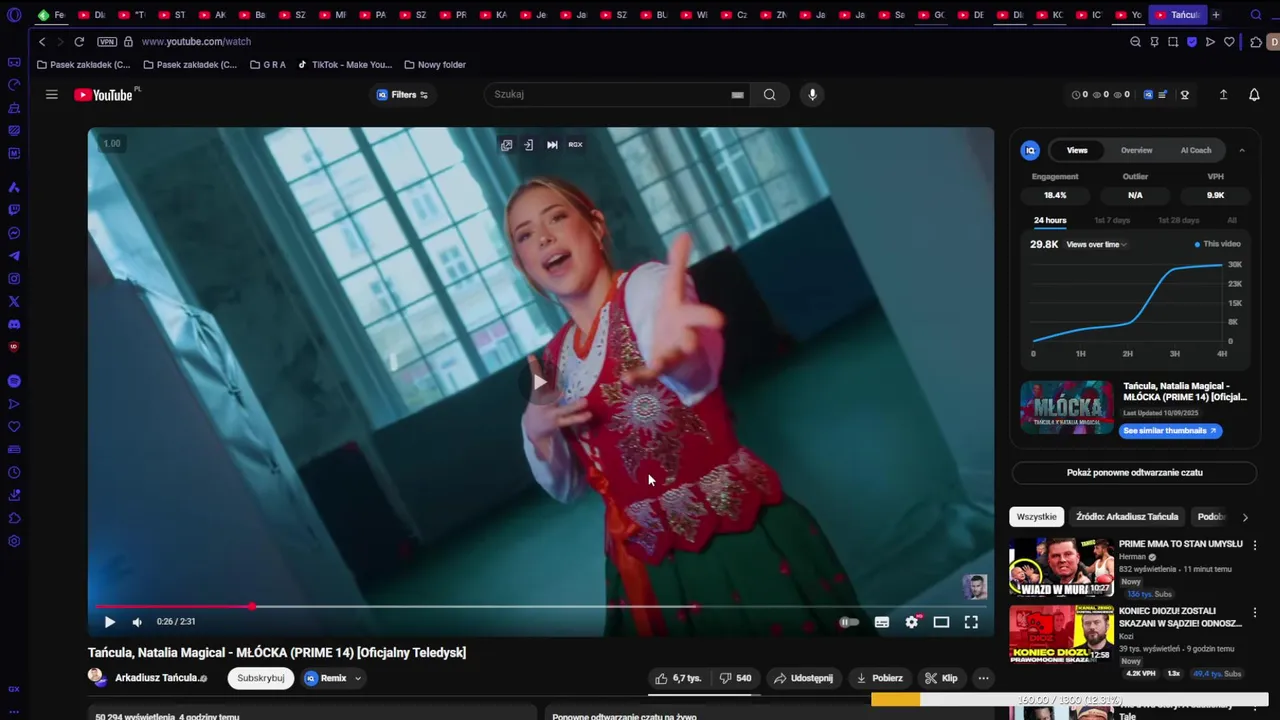This screenshot has width=1280, height=720.
Task: Open options for KONIEC DIOZU video
Action: coord(1255,613)
